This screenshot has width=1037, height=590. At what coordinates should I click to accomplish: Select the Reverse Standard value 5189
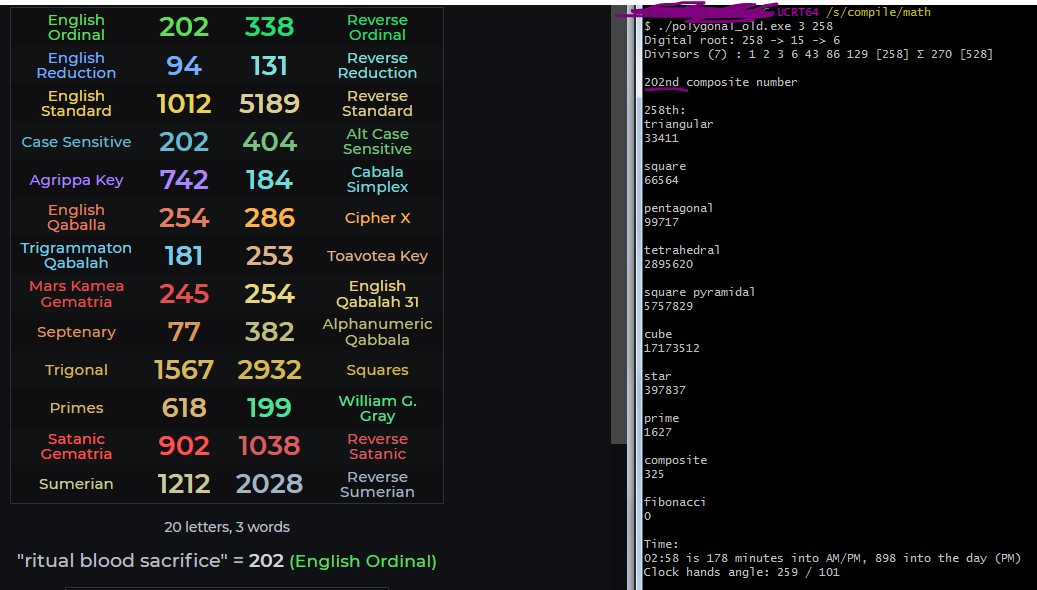tap(269, 103)
